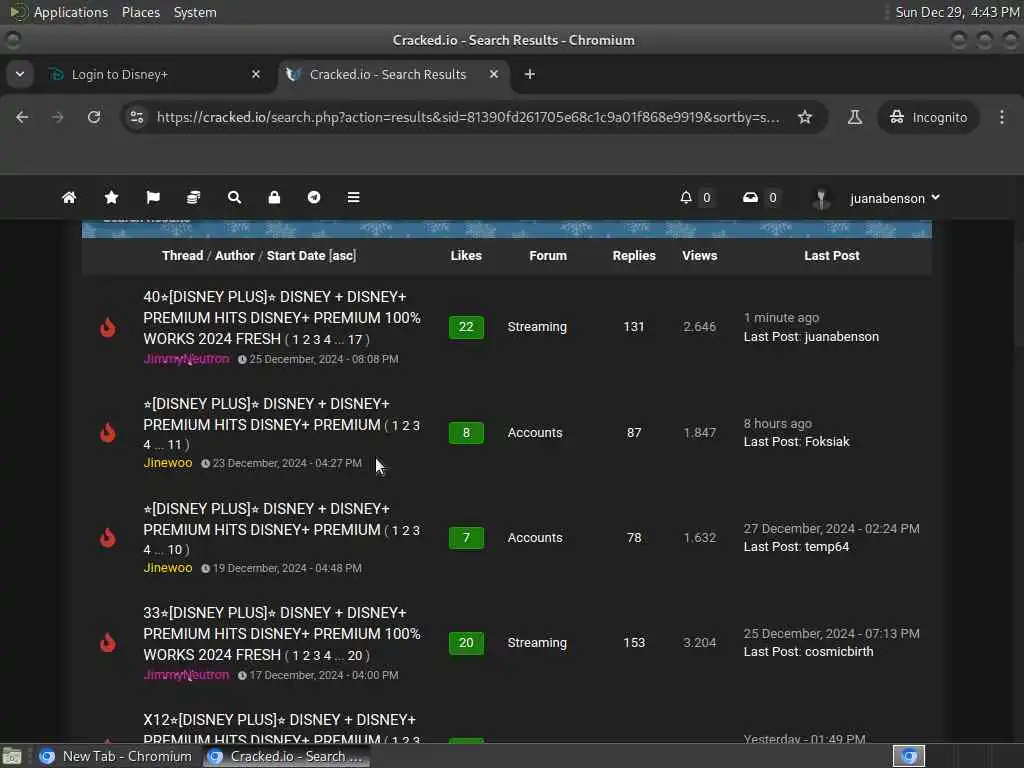
Task: Open the tab search dropdown arrow
Action: 20,74
